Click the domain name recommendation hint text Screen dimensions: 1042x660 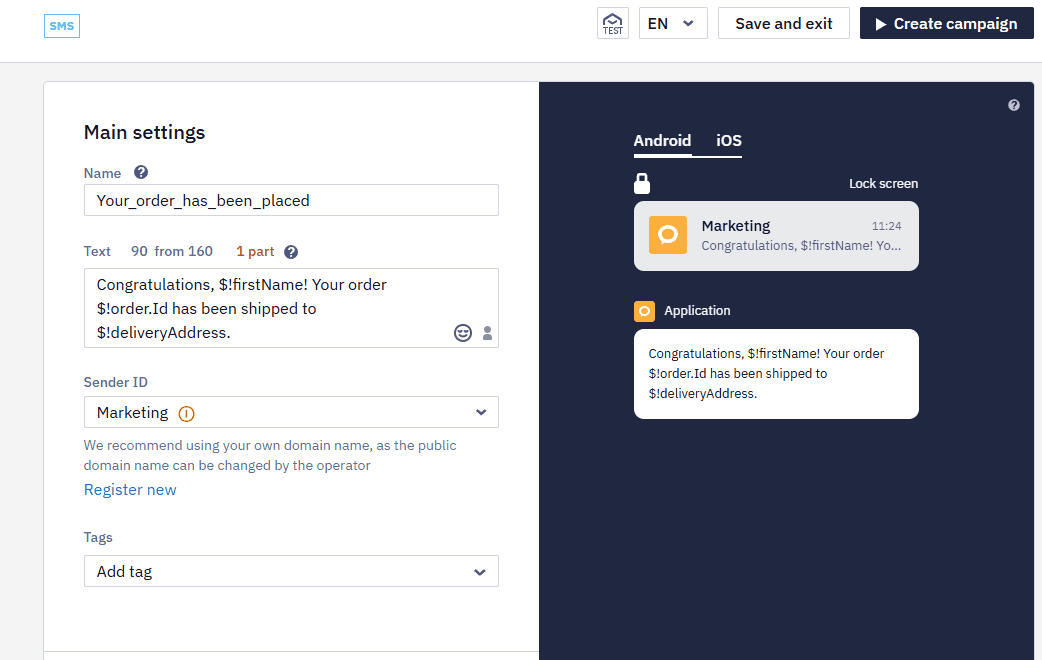tap(270, 455)
